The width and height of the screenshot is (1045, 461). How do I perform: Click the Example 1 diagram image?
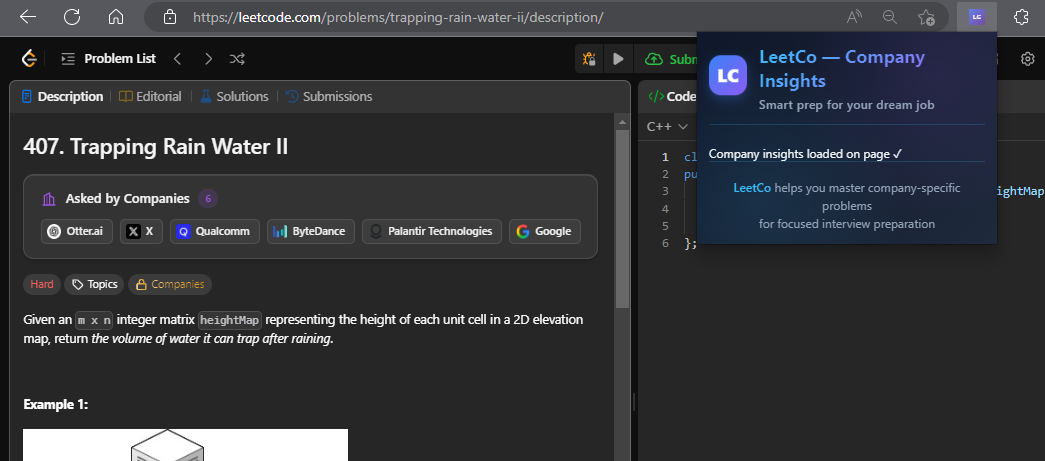coord(185,445)
